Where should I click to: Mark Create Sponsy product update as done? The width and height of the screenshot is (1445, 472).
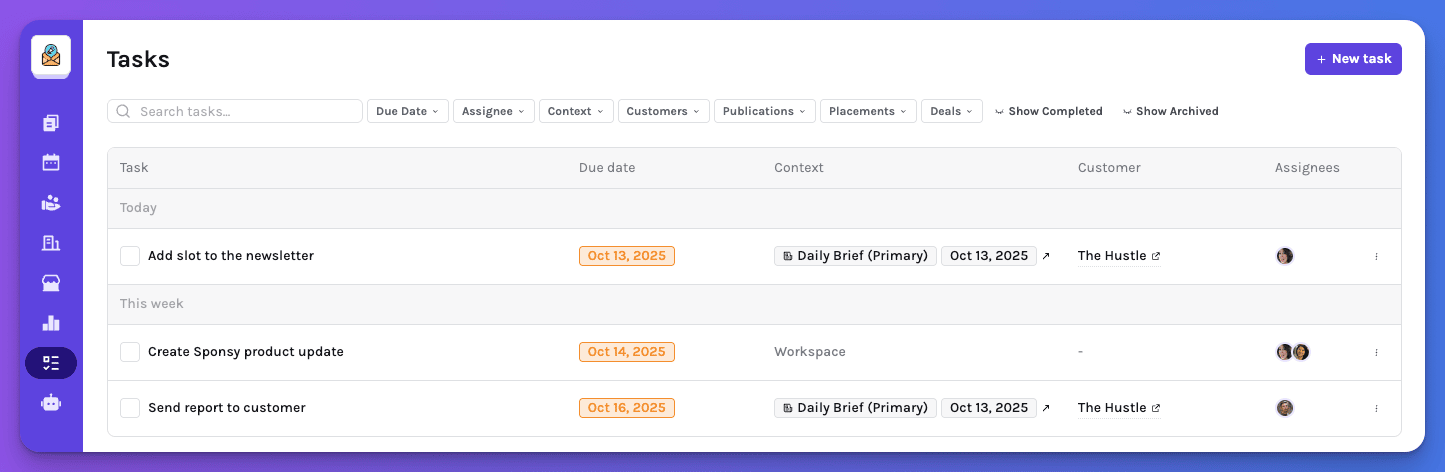pos(130,352)
